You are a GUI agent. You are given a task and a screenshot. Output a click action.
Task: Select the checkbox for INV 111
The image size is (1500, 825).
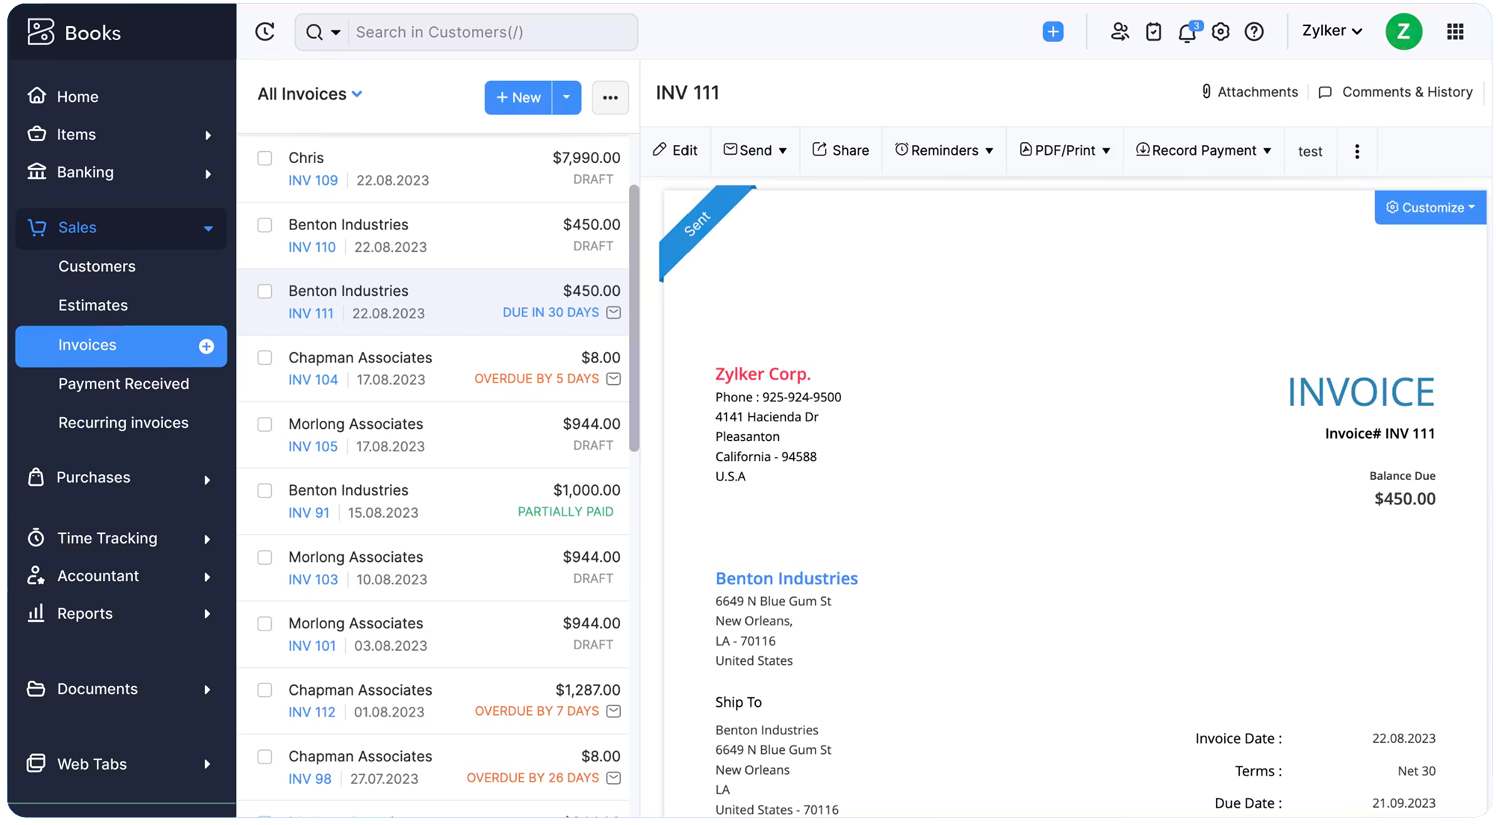click(x=265, y=291)
